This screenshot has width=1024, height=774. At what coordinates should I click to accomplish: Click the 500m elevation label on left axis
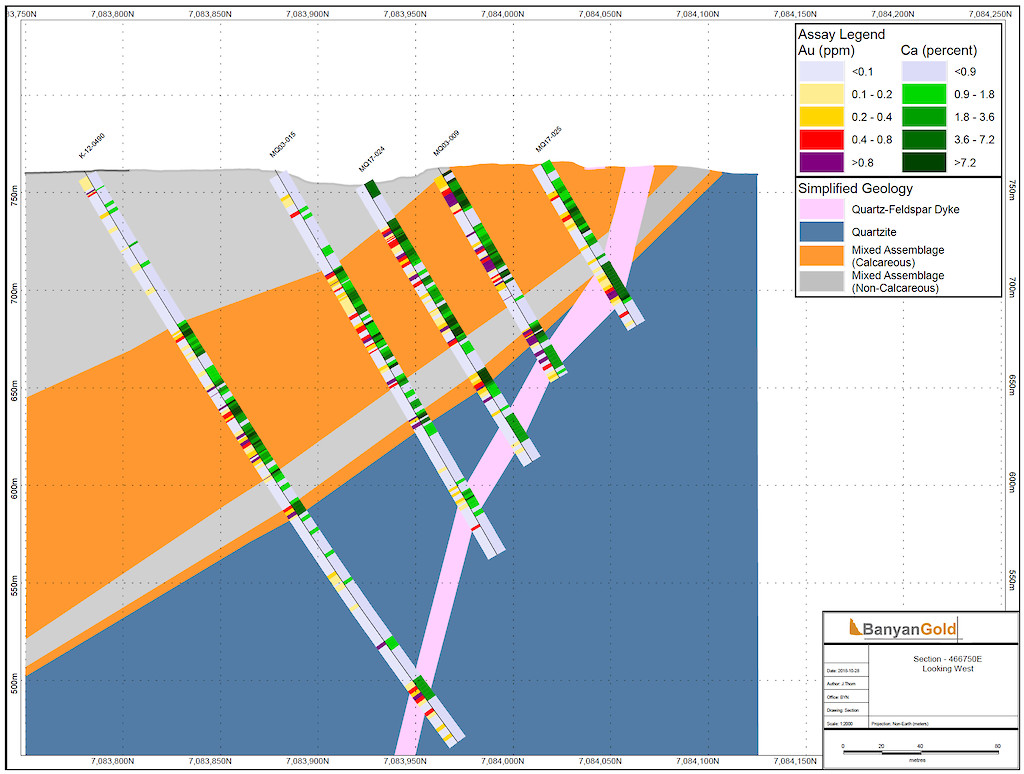coord(15,683)
